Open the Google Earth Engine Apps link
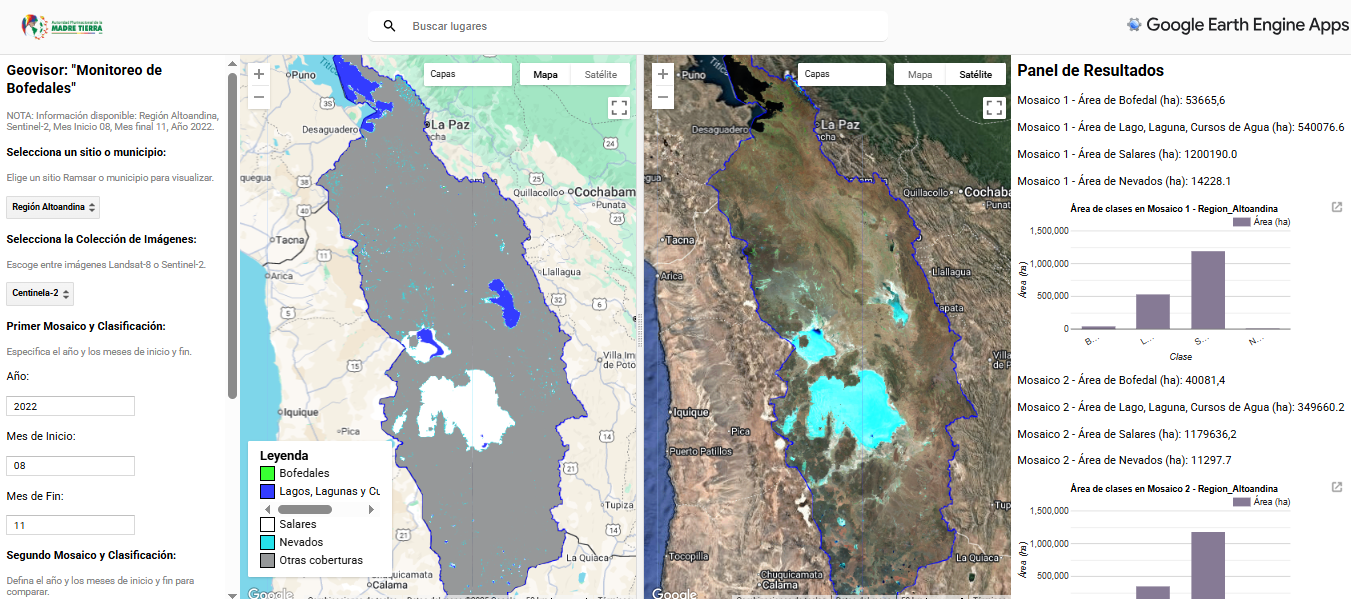Screen dimensions: 1351x599 point(1237,26)
